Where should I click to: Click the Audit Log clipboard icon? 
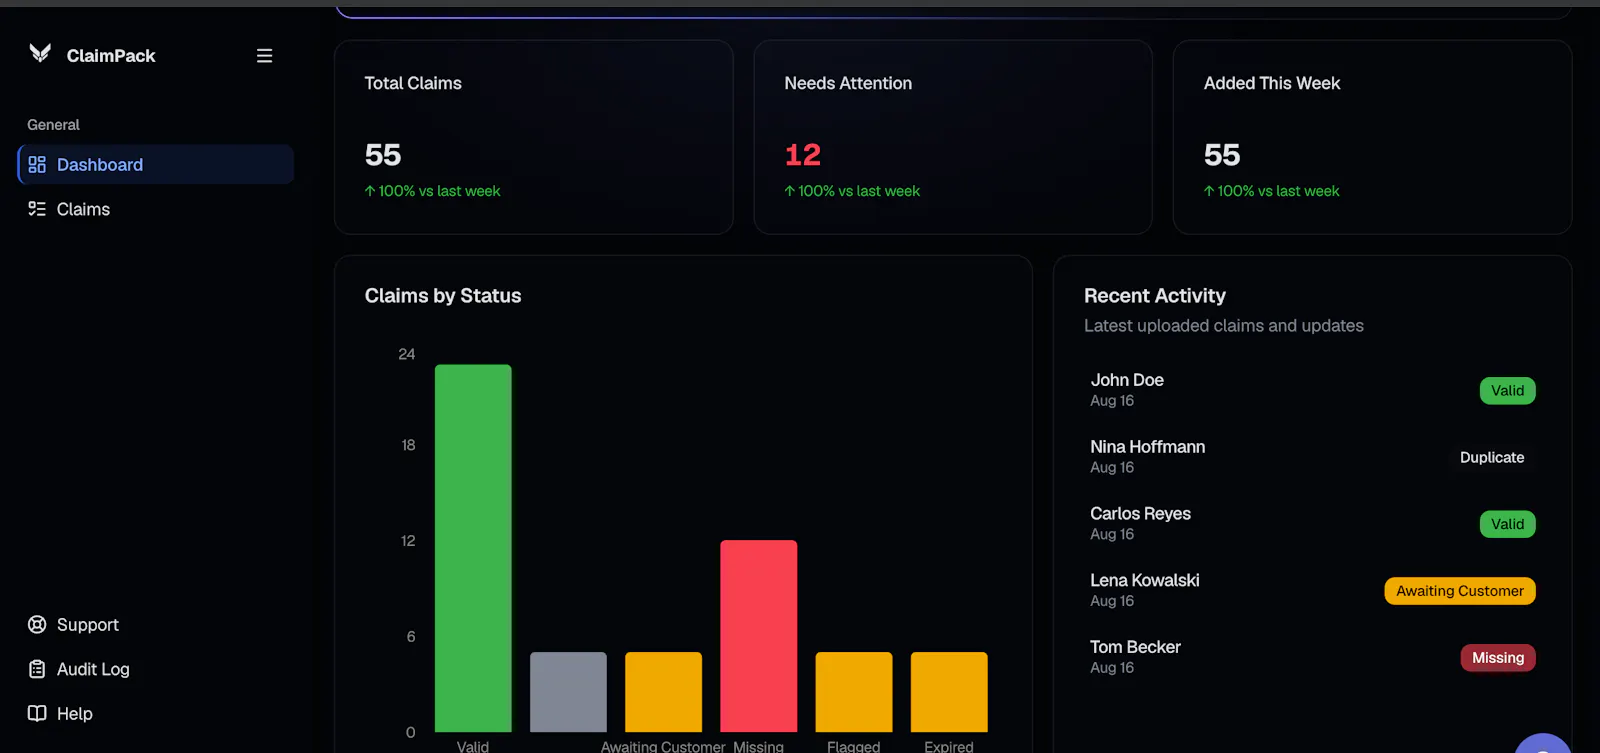click(x=37, y=669)
